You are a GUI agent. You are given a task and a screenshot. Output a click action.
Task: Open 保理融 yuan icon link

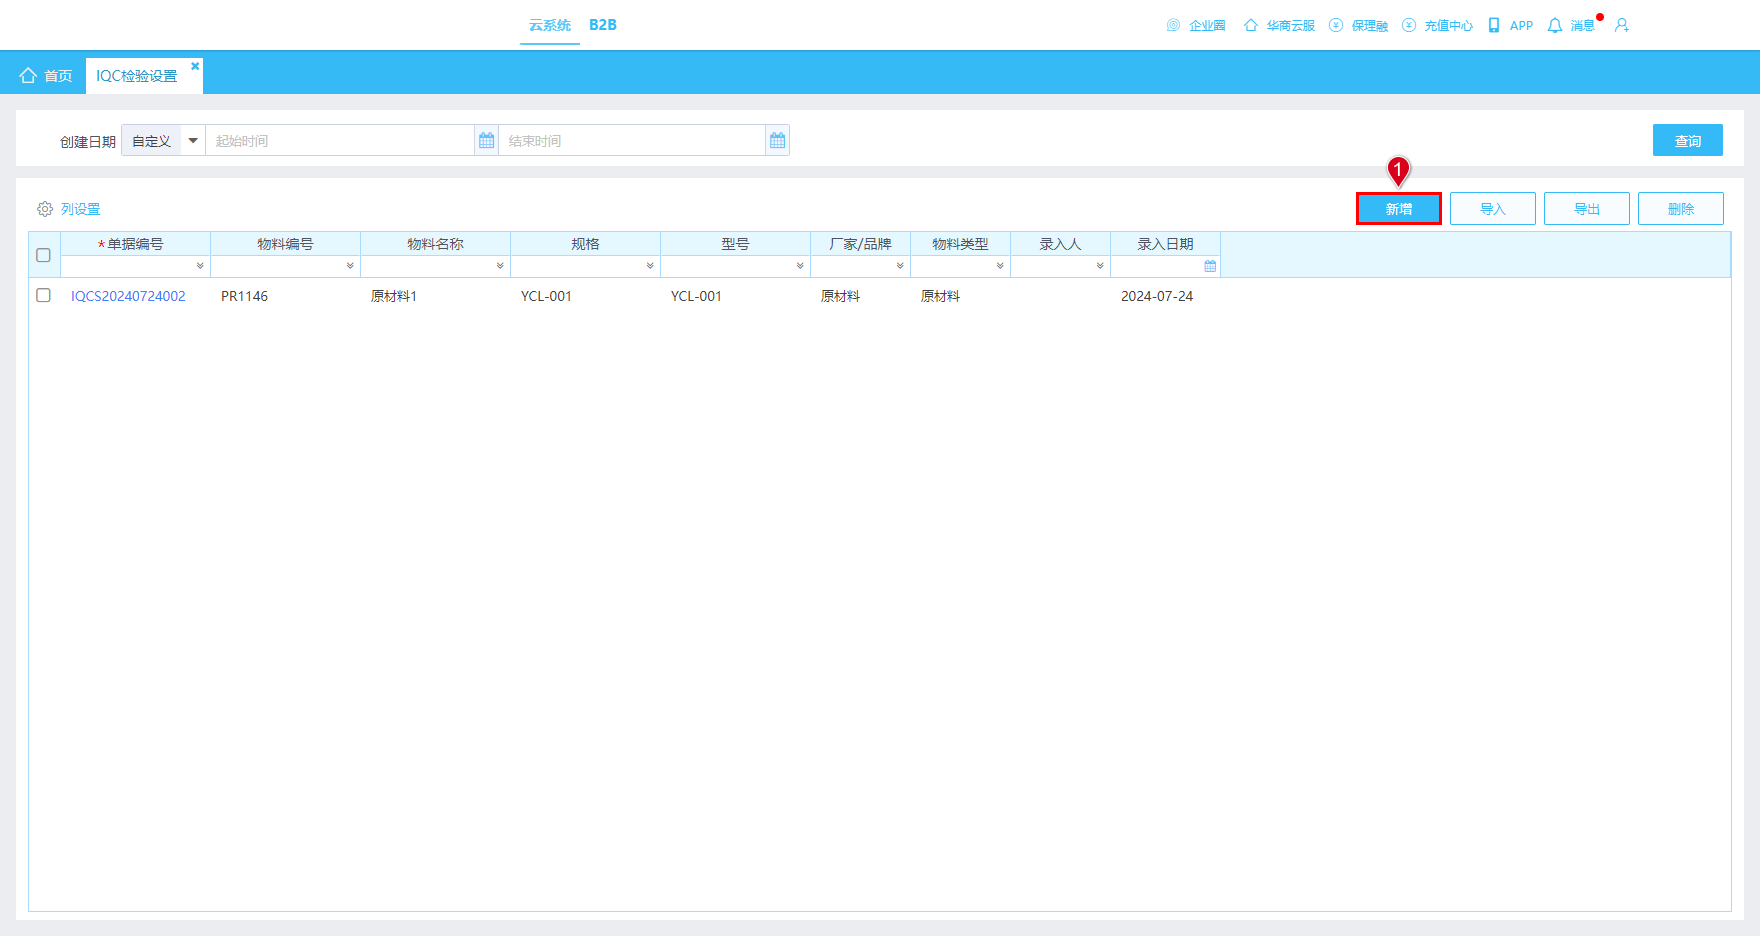1336,25
